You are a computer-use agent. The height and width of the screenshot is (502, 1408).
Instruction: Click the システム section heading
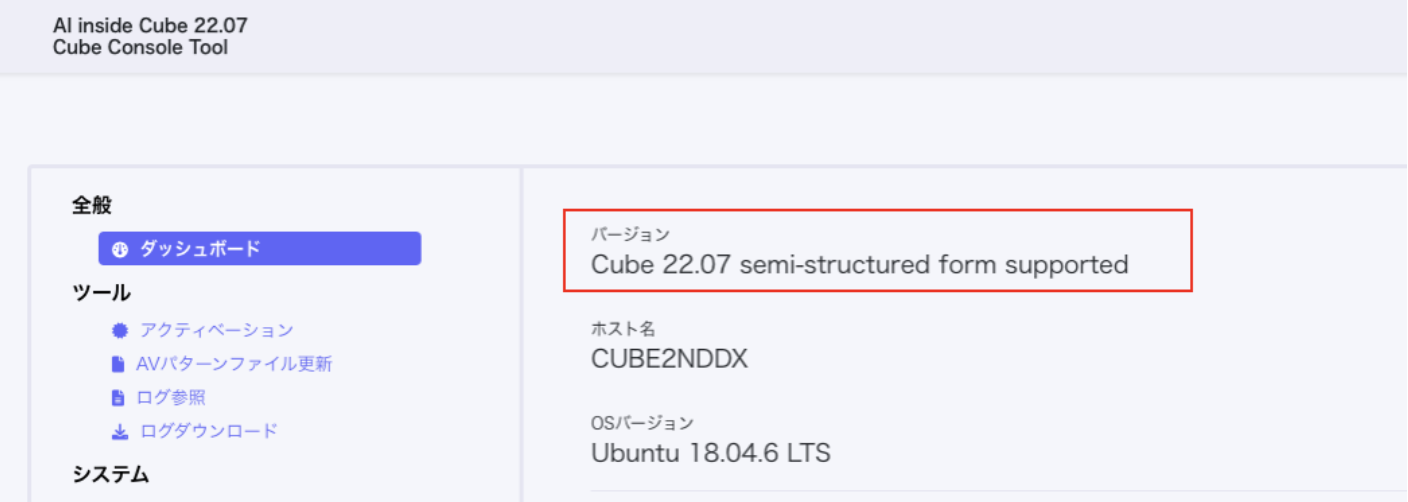[110, 474]
